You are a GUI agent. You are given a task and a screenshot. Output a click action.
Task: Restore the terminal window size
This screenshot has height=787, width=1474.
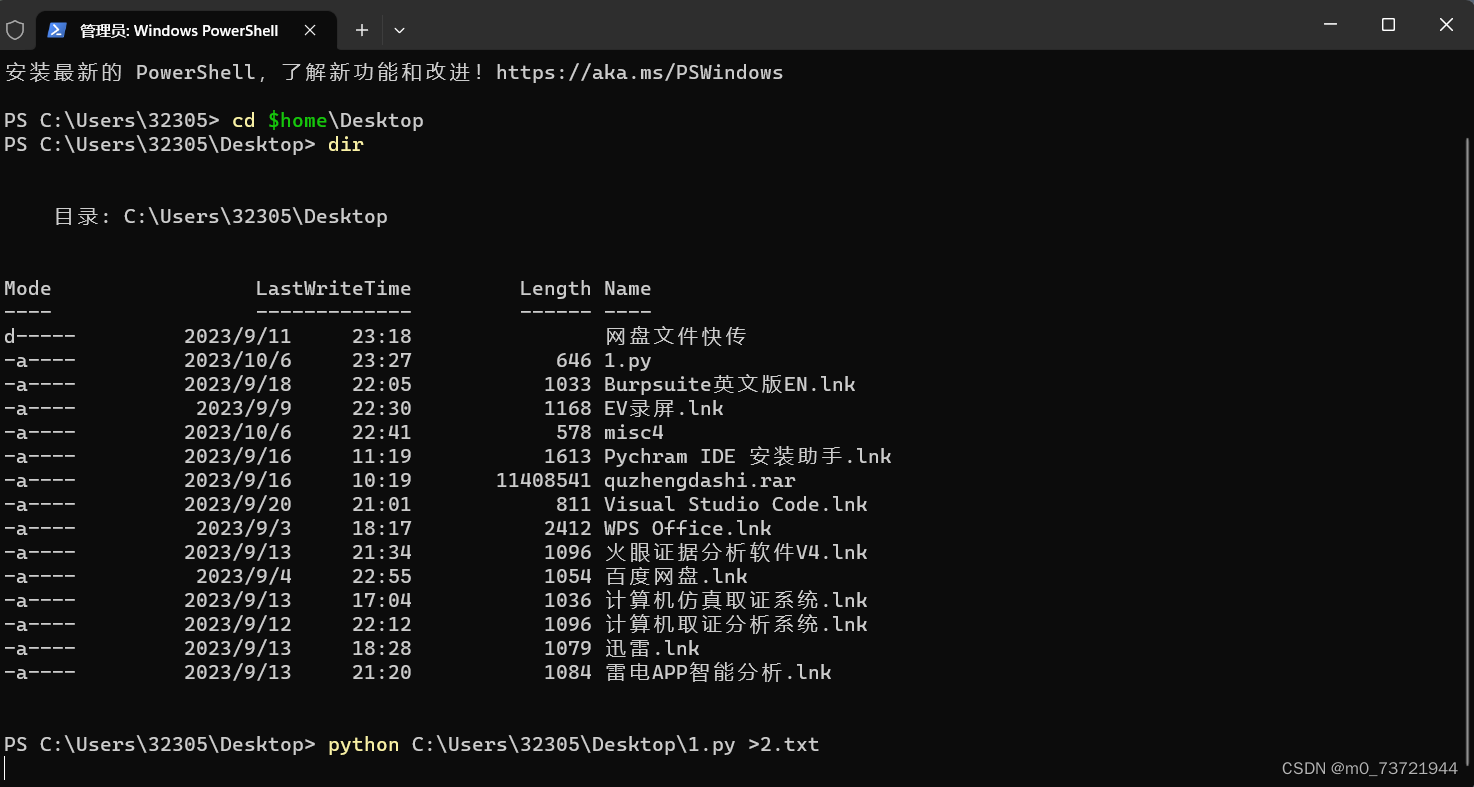click(x=1388, y=25)
